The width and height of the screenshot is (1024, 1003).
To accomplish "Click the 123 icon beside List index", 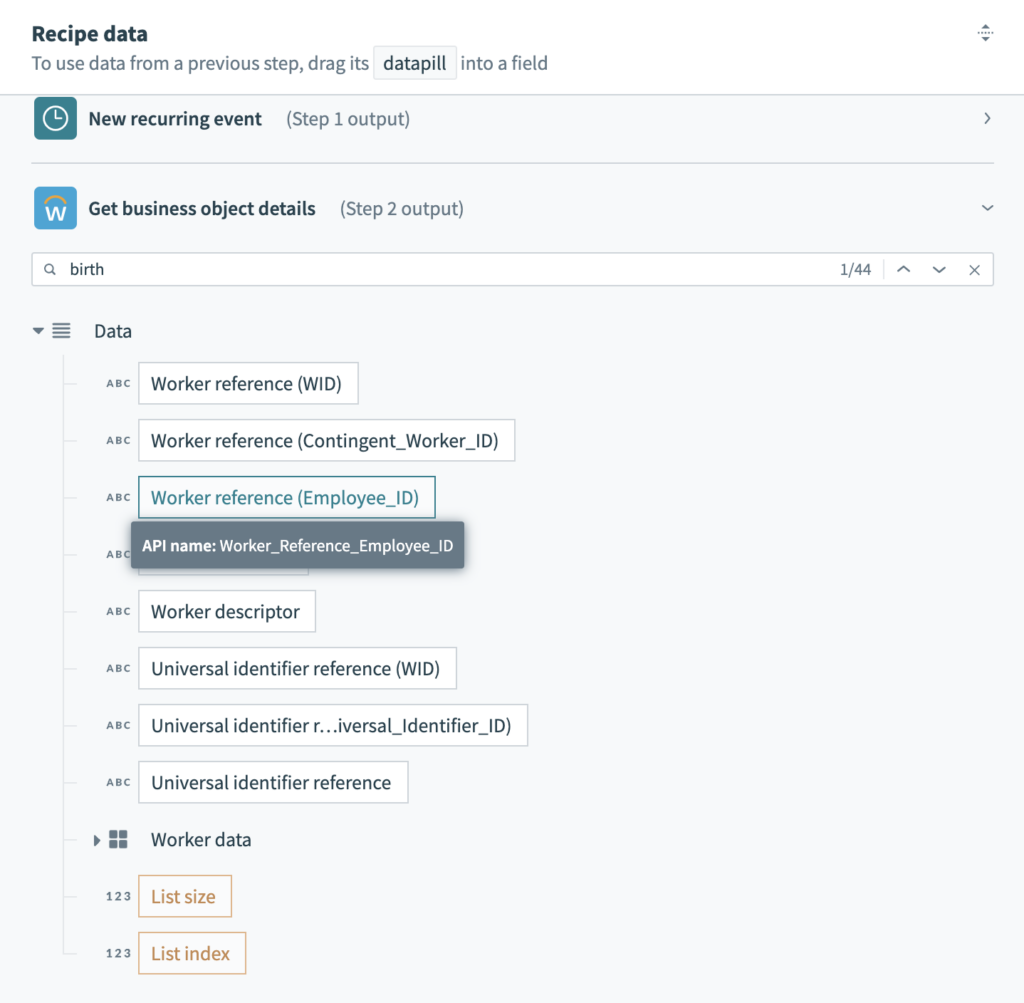I will [117, 953].
